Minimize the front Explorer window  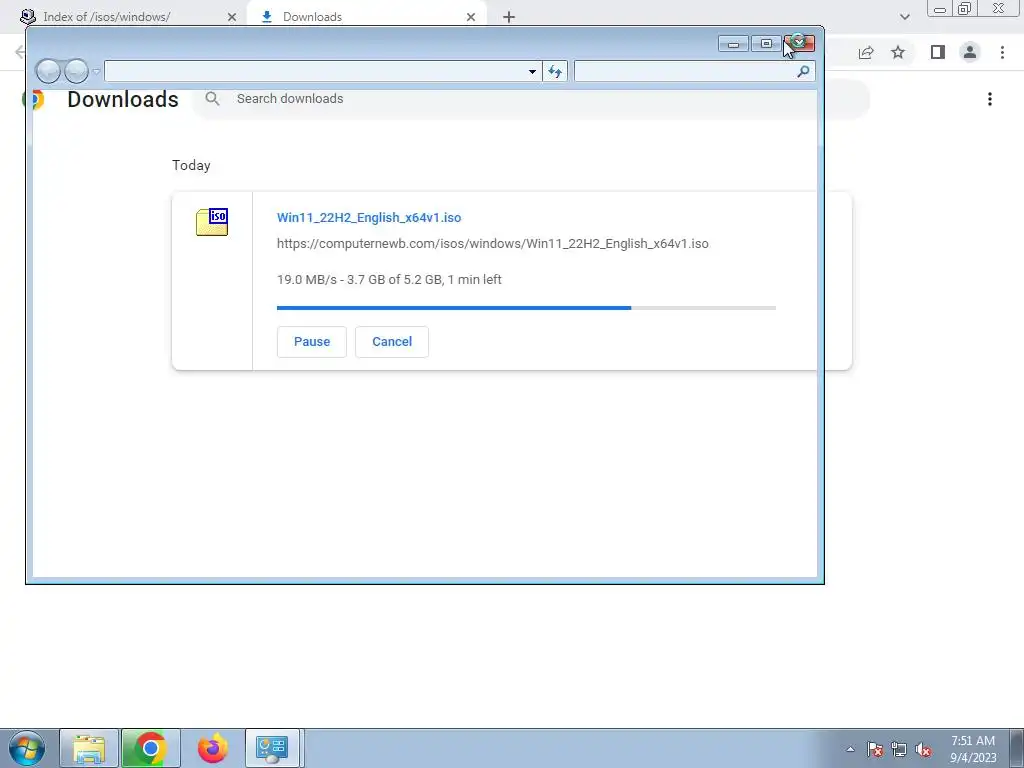point(733,44)
